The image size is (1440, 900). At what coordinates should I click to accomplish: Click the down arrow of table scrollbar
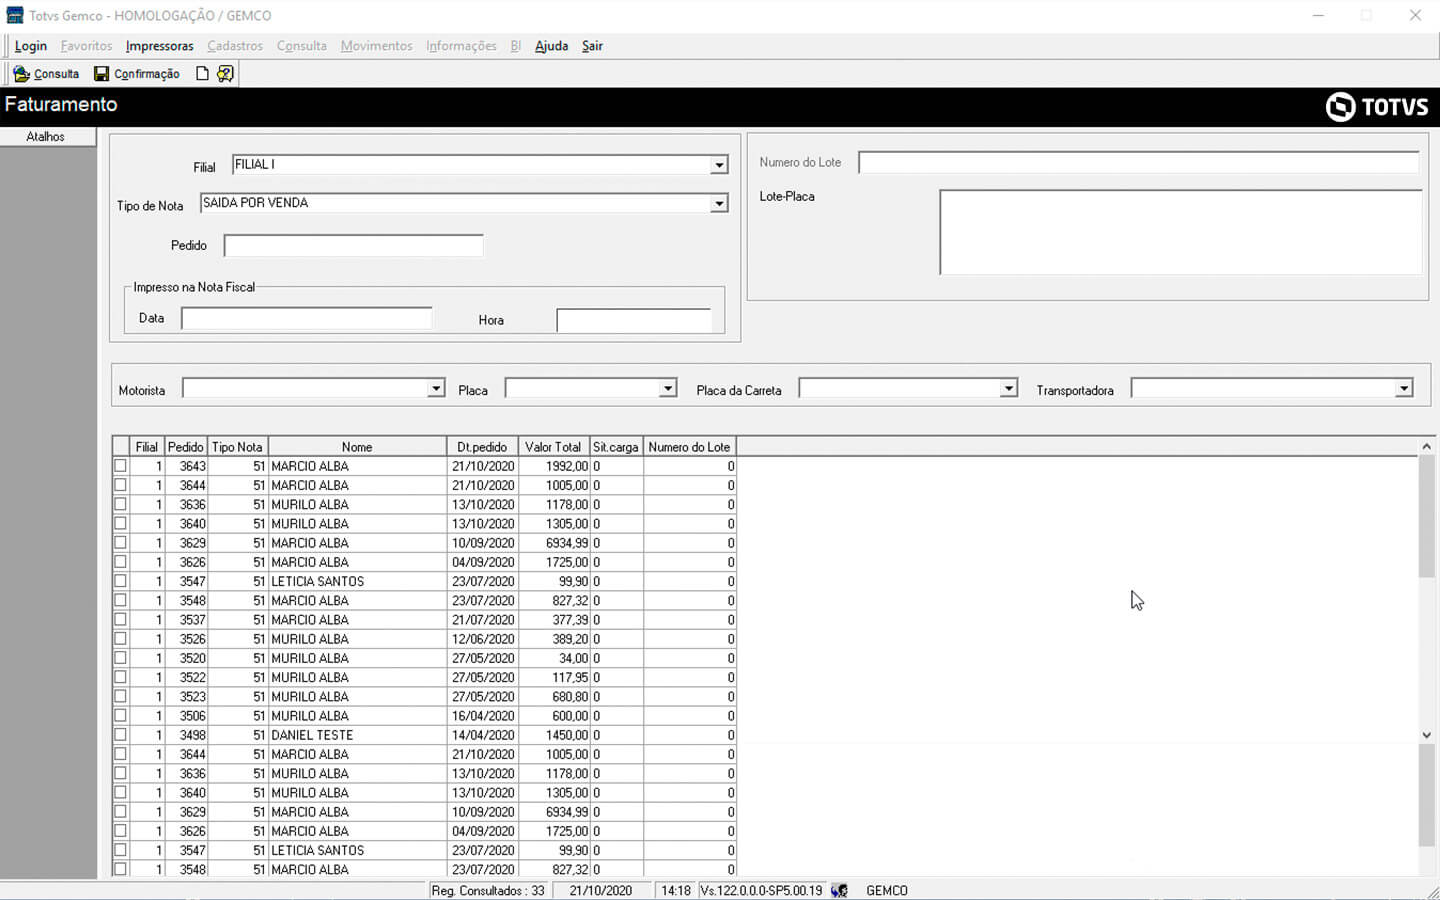[x=1427, y=735]
